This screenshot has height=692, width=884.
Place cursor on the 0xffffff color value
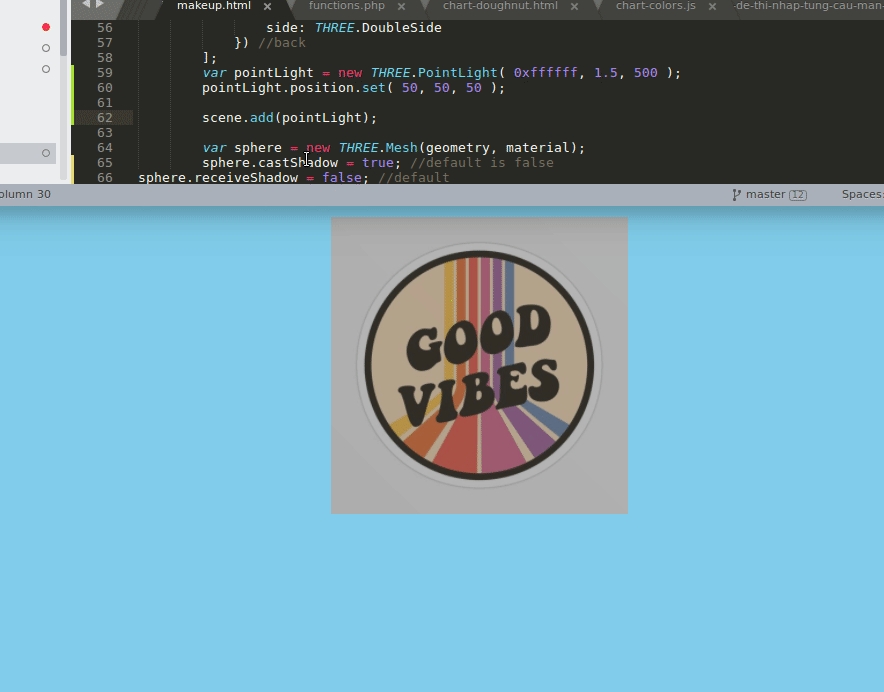coord(545,73)
